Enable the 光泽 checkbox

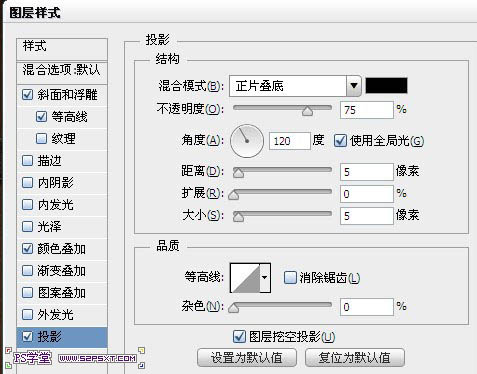[x=27, y=226]
